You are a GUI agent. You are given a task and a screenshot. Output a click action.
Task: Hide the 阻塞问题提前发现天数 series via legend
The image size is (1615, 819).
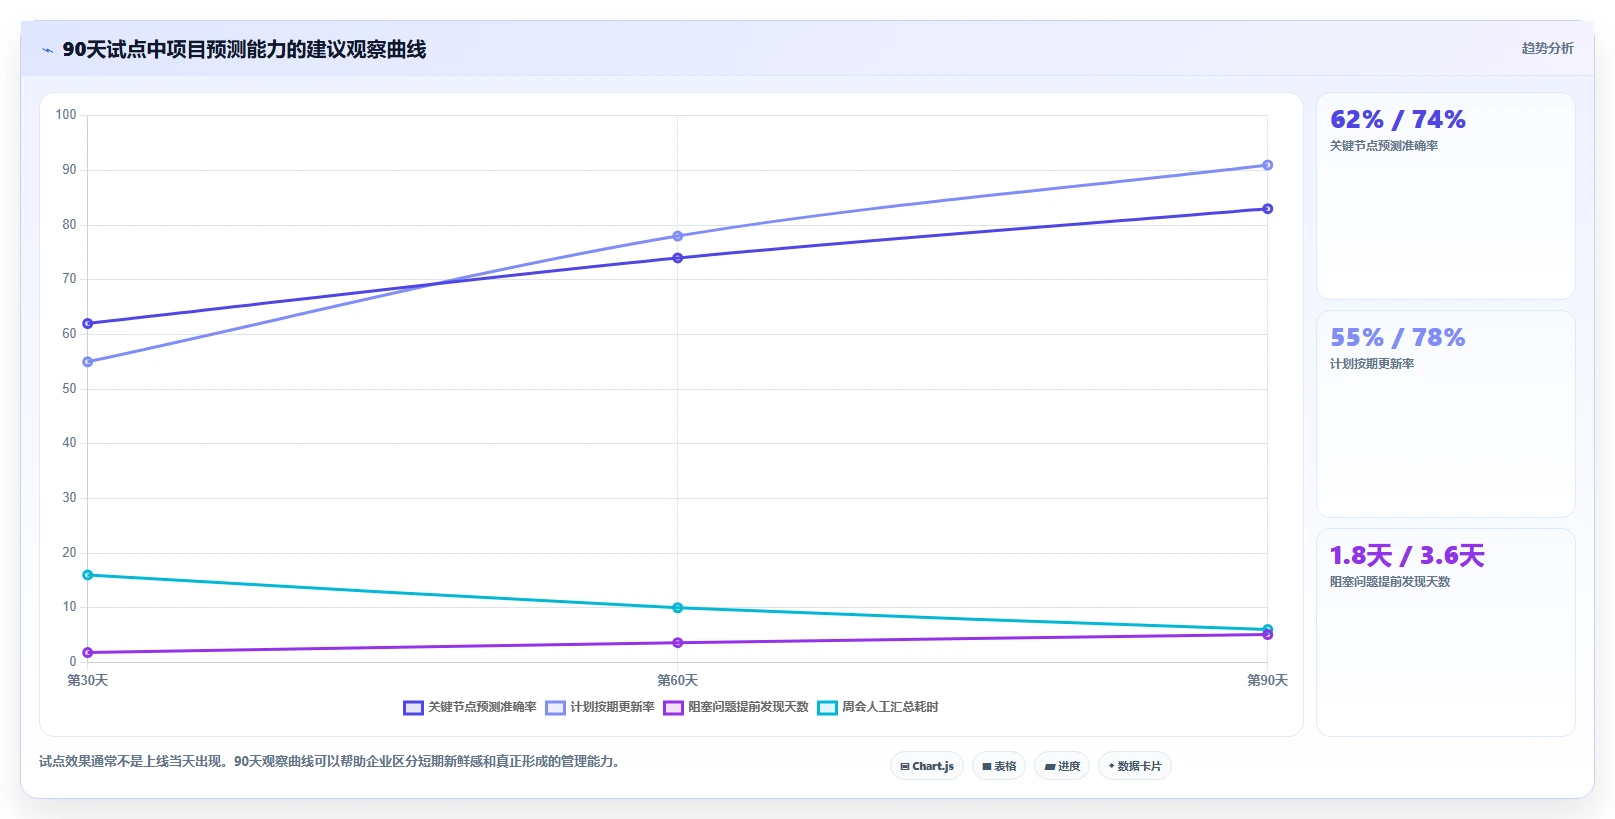tap(736, 707)
